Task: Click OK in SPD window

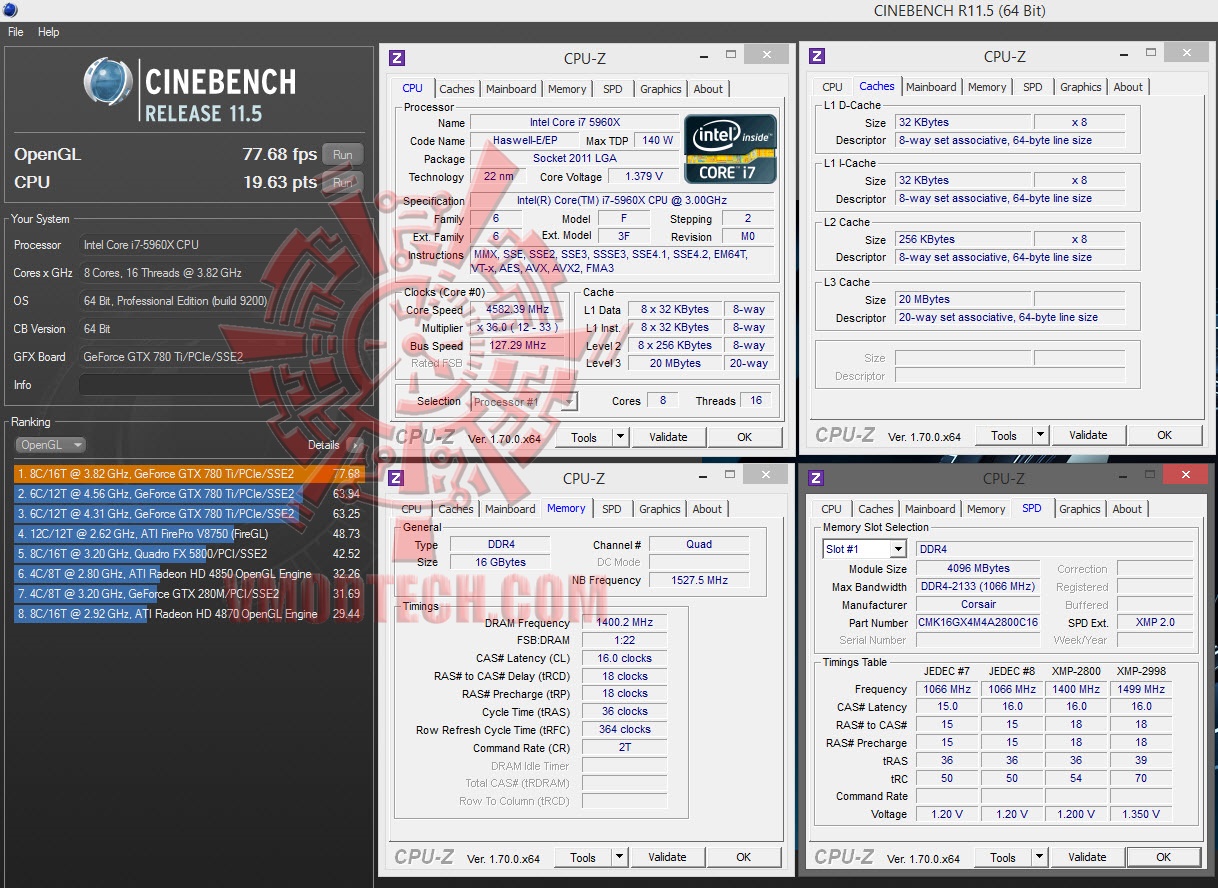Action: (x=1163, y=857)
